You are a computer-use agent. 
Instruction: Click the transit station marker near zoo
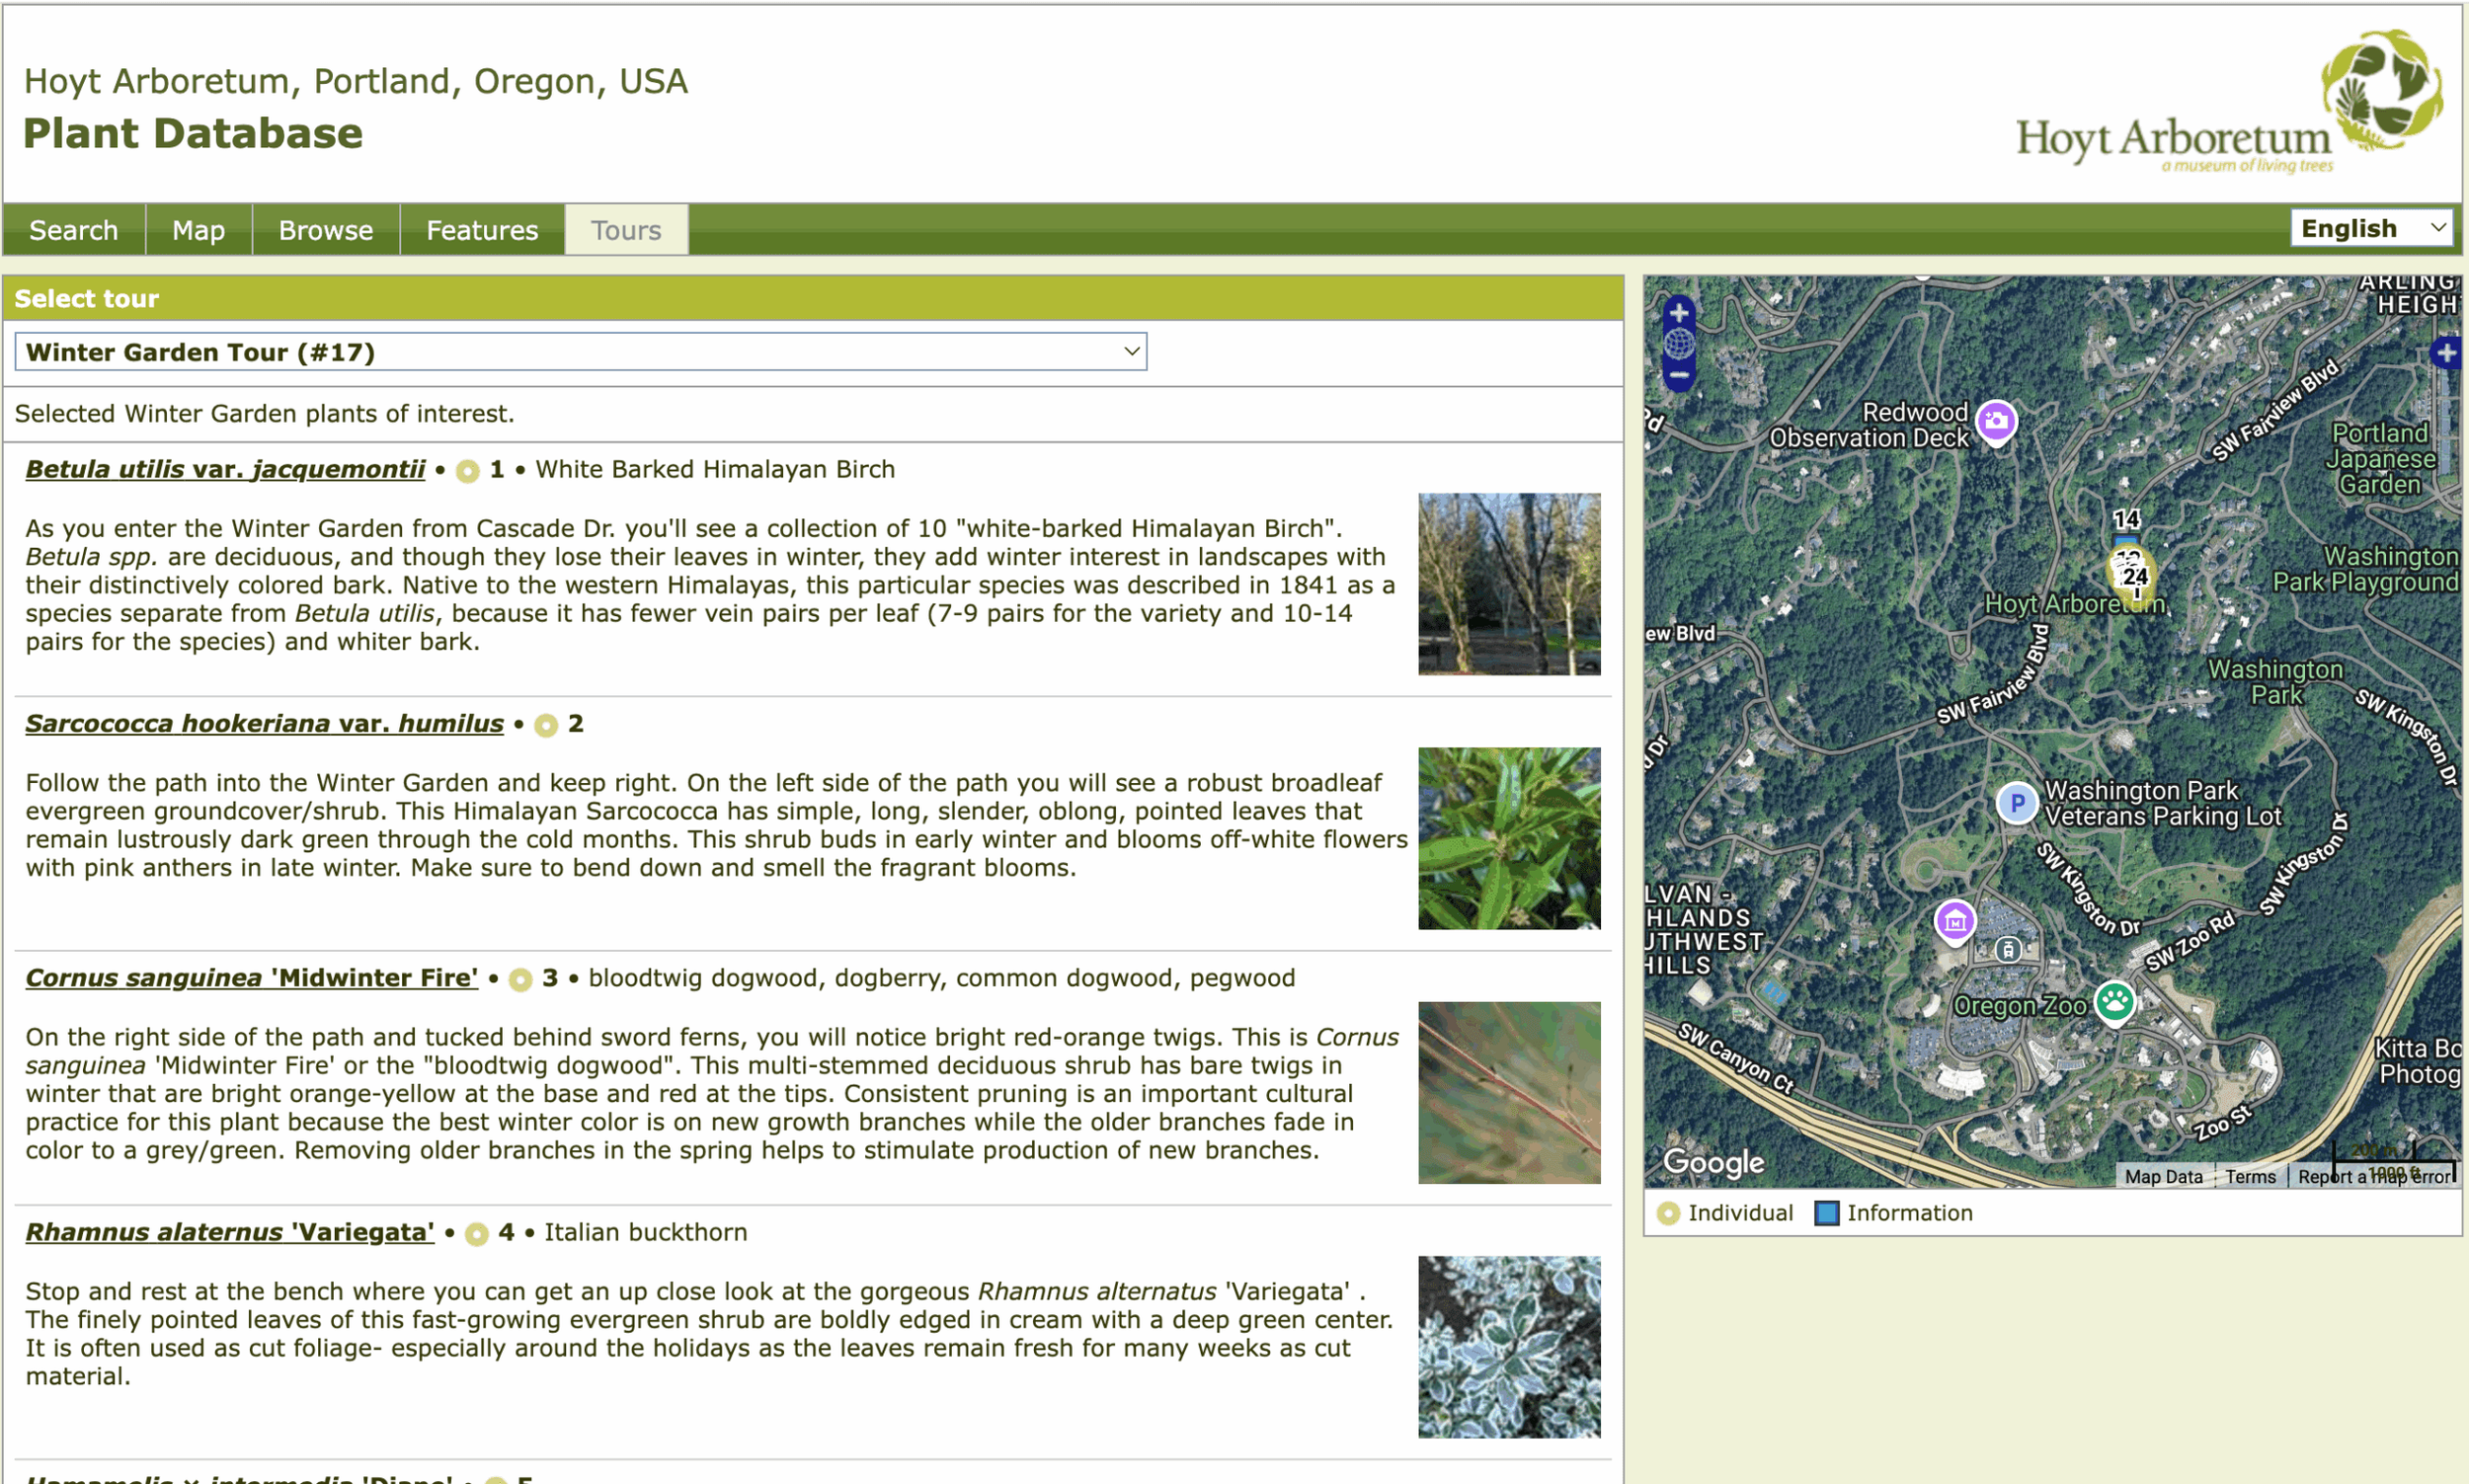pyautogui.click(x=2008, y=949)
